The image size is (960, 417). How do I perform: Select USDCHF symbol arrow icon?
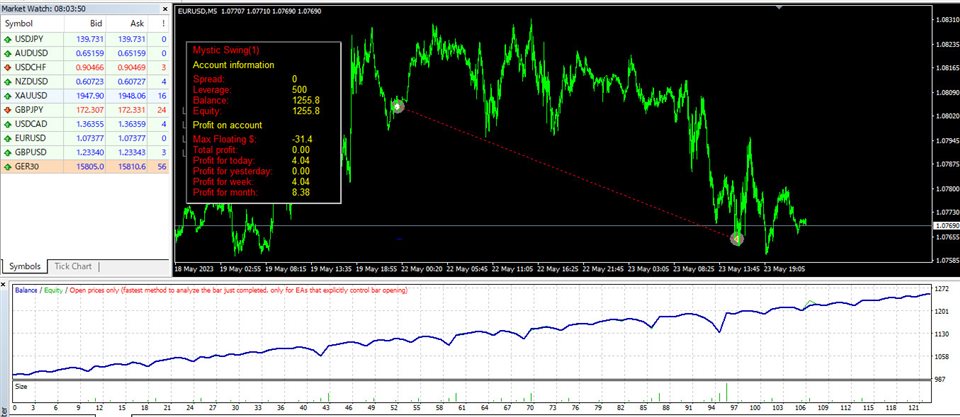[7, 67]
